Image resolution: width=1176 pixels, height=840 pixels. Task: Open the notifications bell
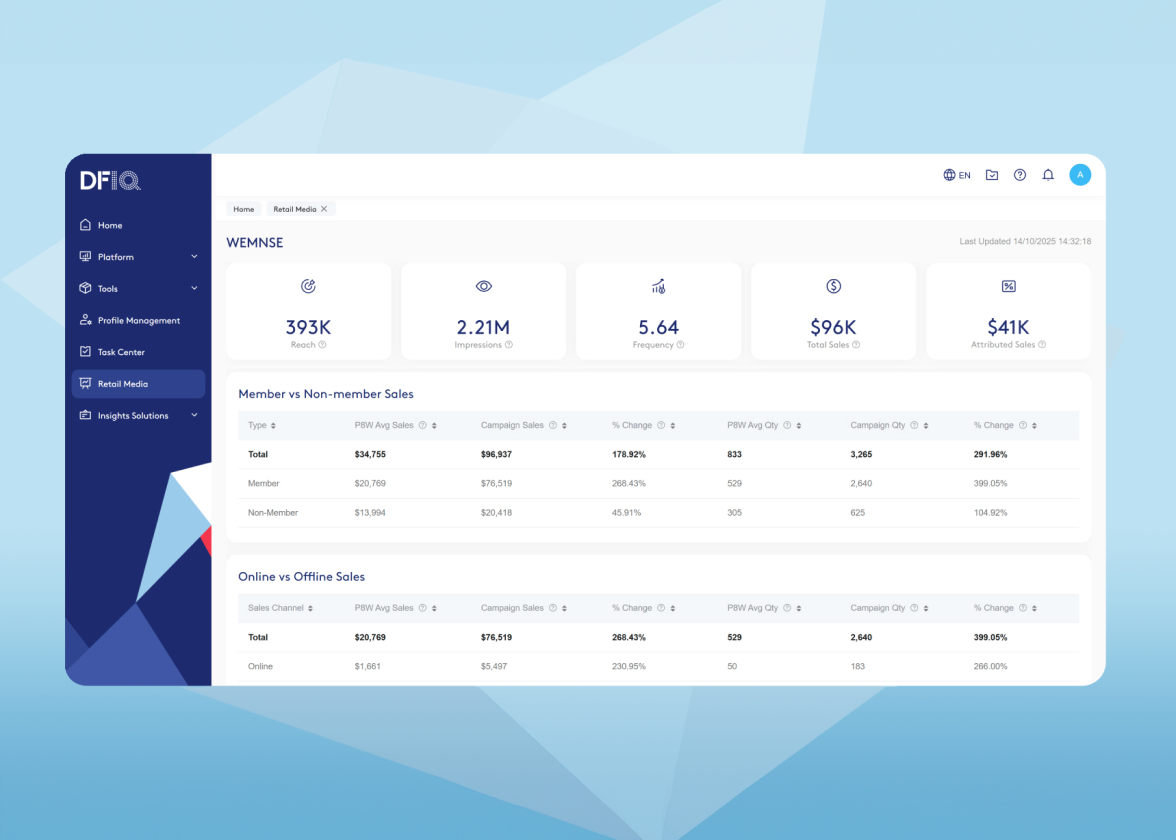point(1048,175)
